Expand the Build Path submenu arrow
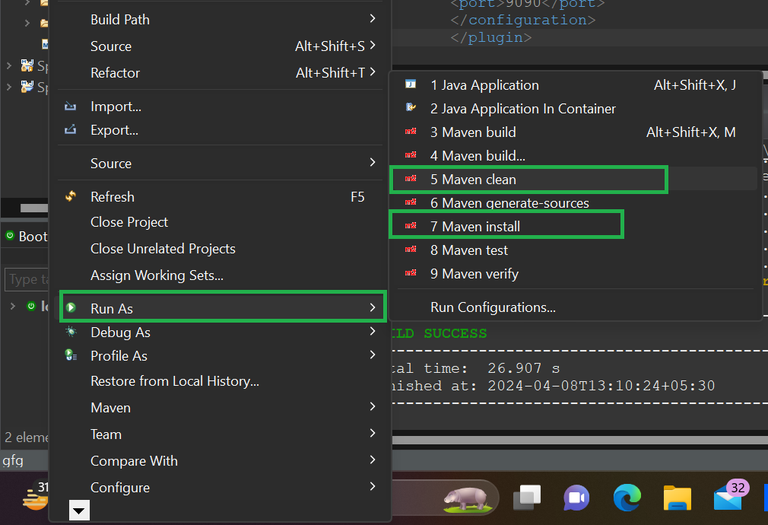 (372, 19)
